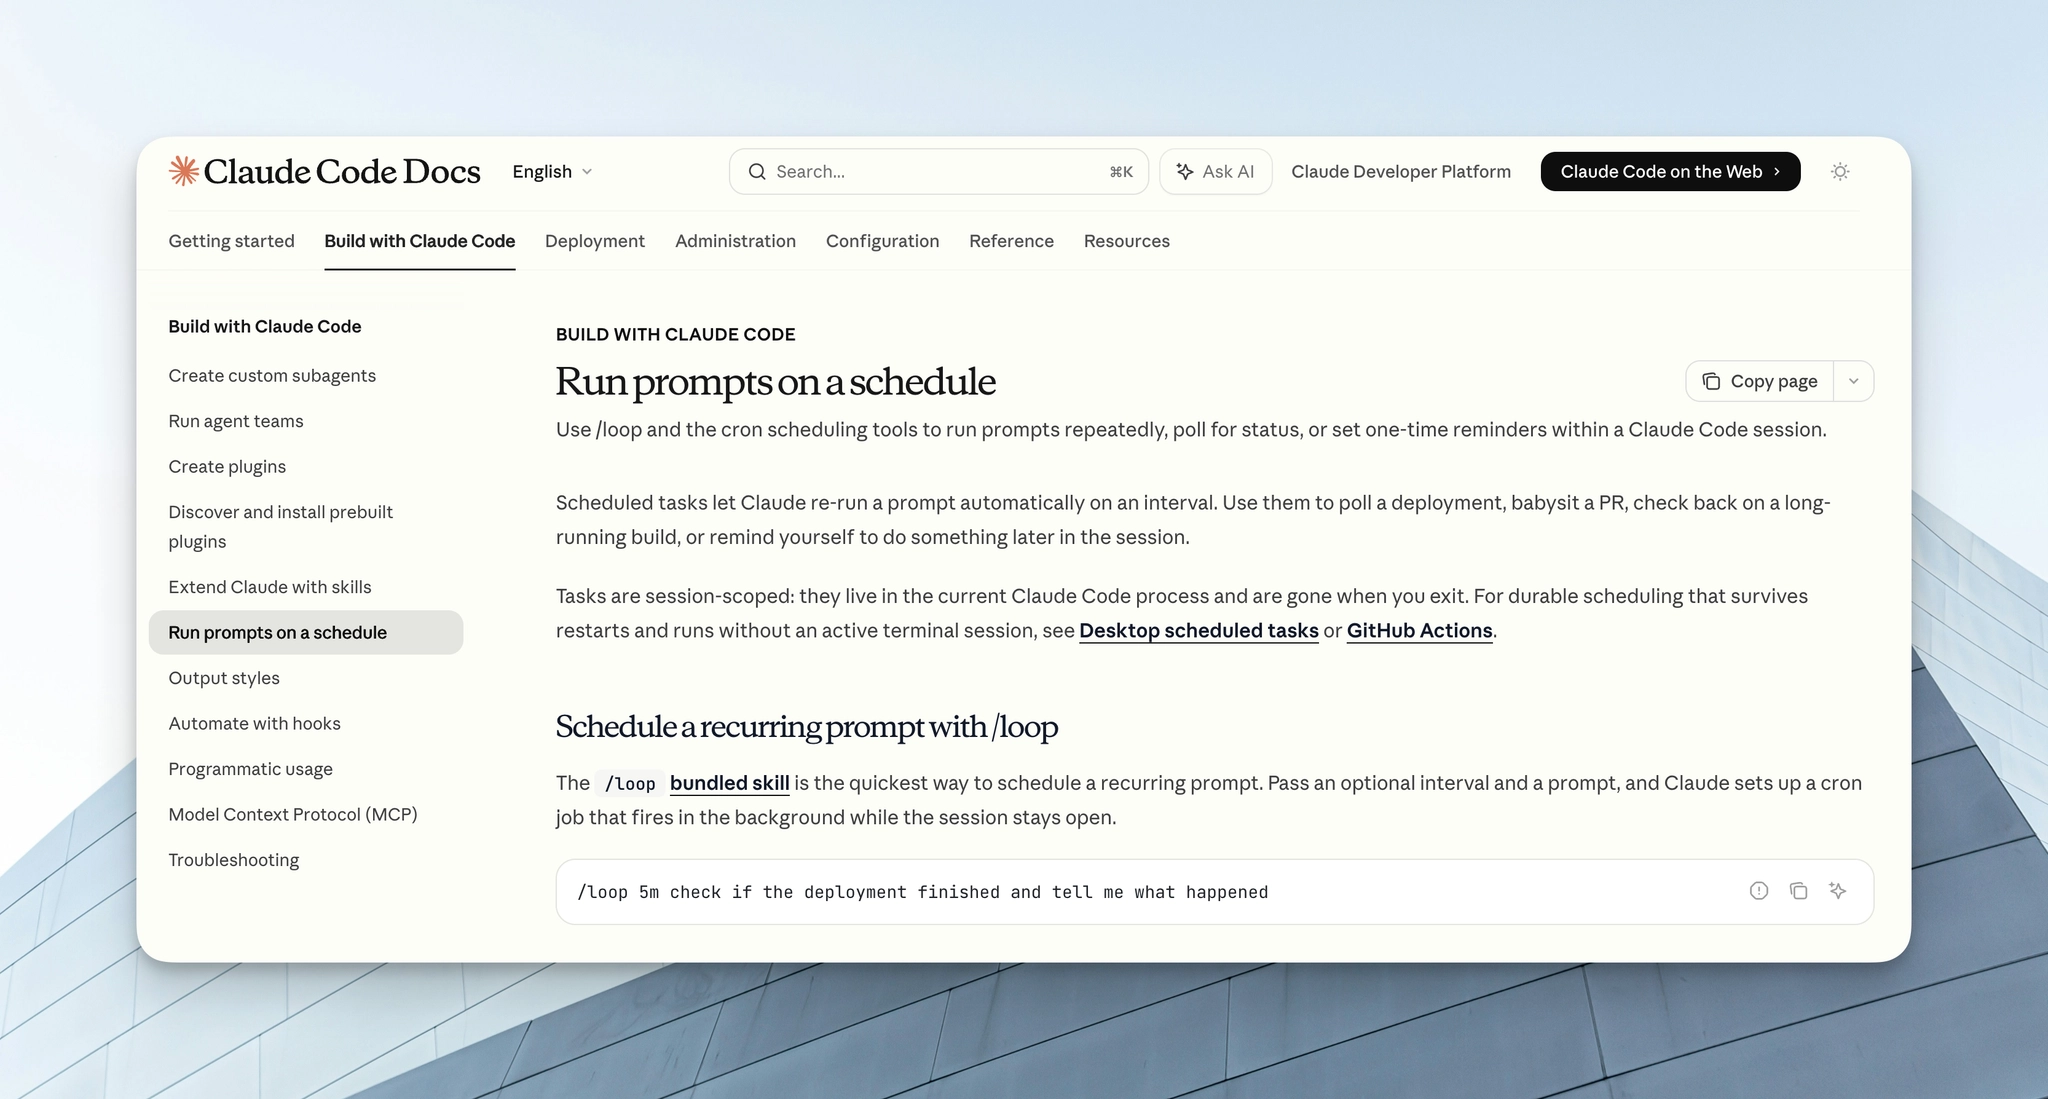2048x1099 pixels.
Task: Switch to the Configuration tab
Action: coord(882,241)
